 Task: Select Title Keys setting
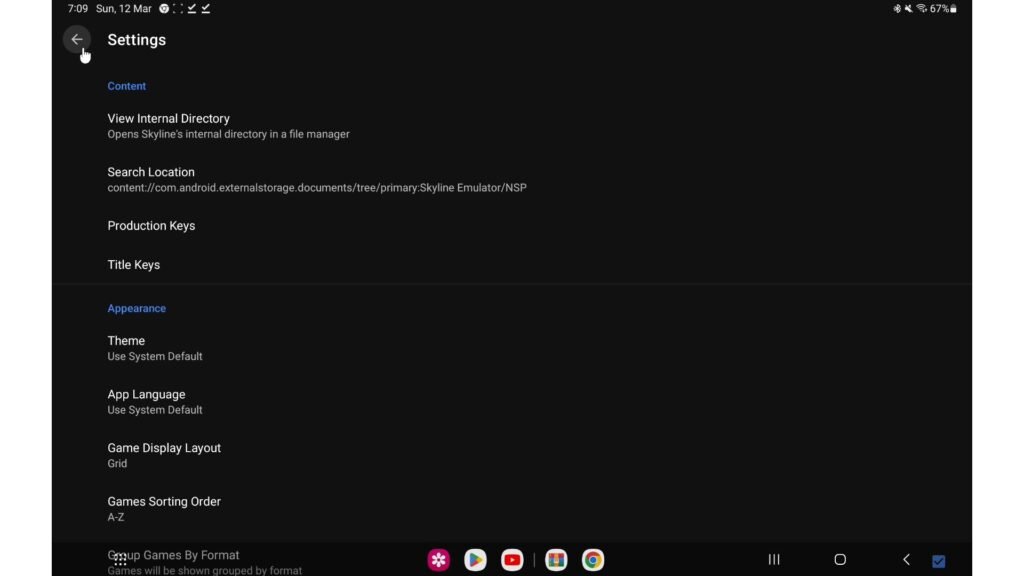[134, 265]
